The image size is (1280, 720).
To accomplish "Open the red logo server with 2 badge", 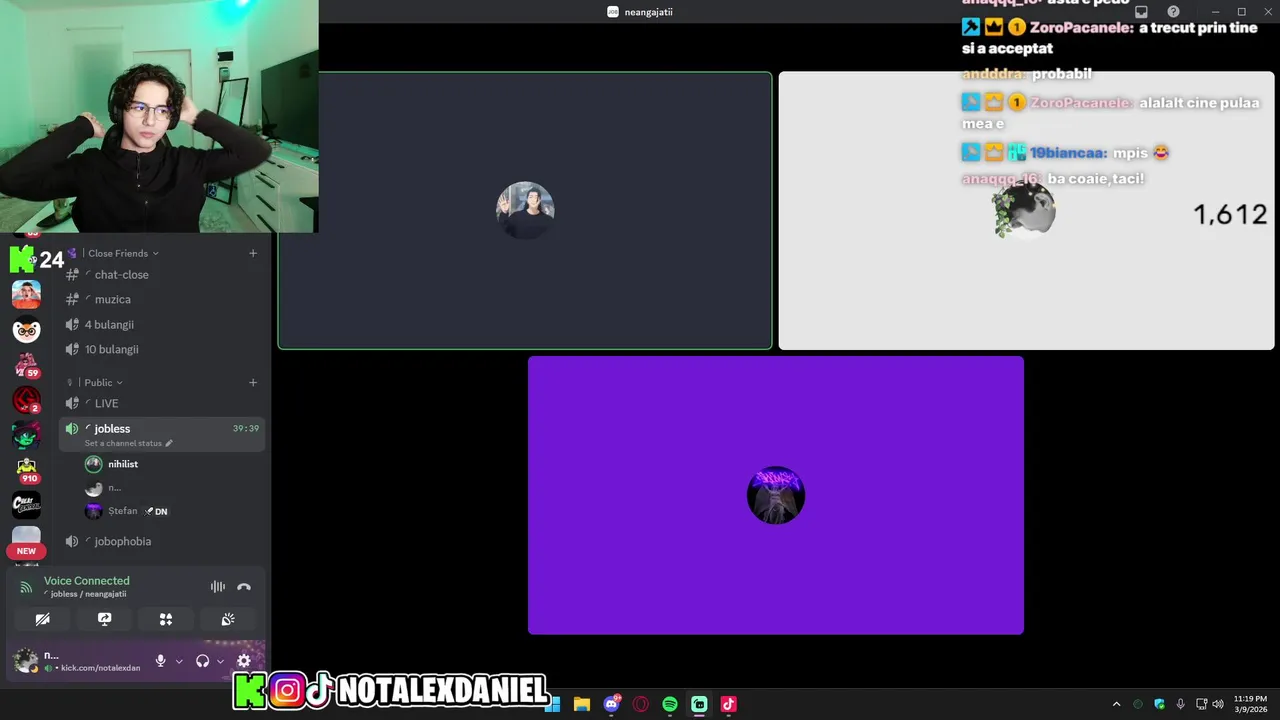I will [26, 400].
